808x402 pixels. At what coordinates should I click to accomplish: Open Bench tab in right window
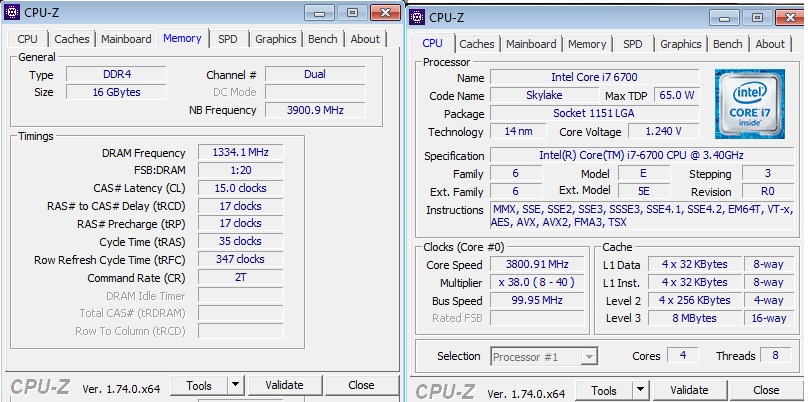(728, 44)
